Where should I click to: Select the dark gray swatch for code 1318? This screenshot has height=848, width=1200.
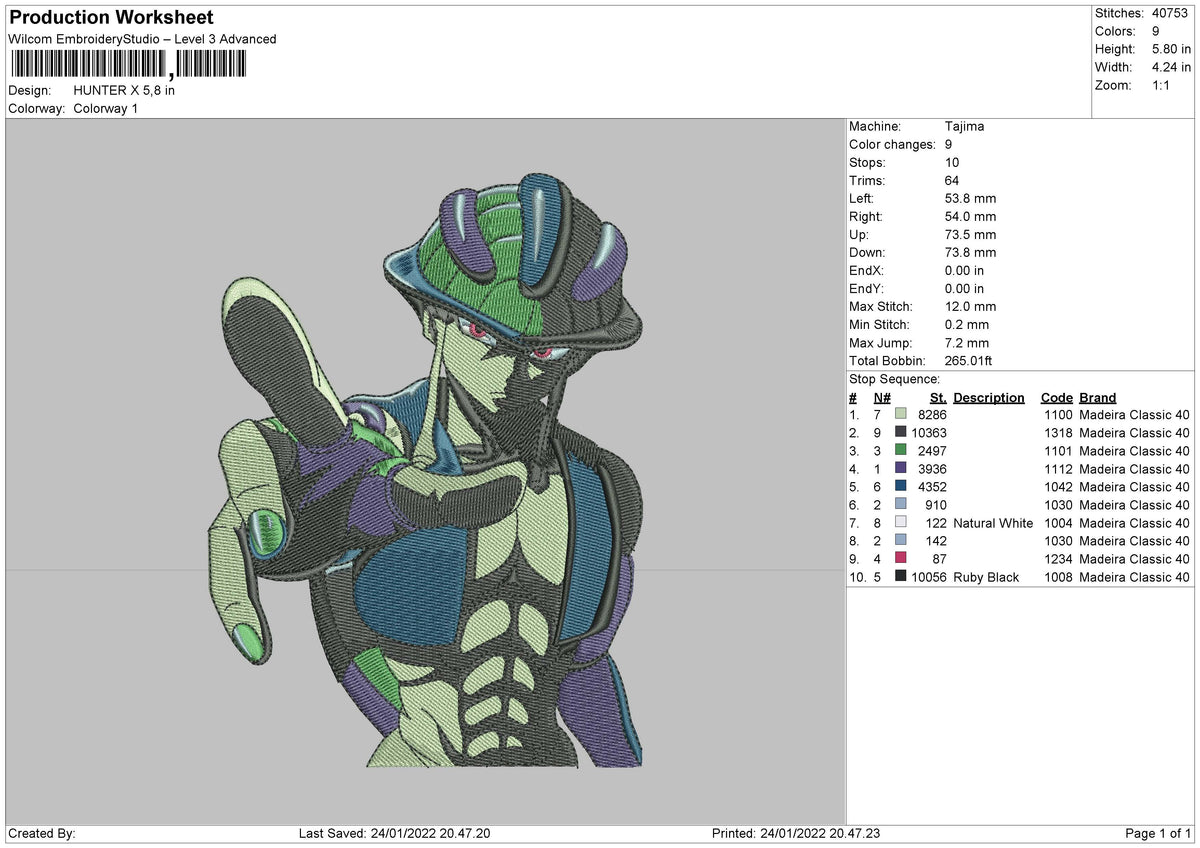click(901, 432)
